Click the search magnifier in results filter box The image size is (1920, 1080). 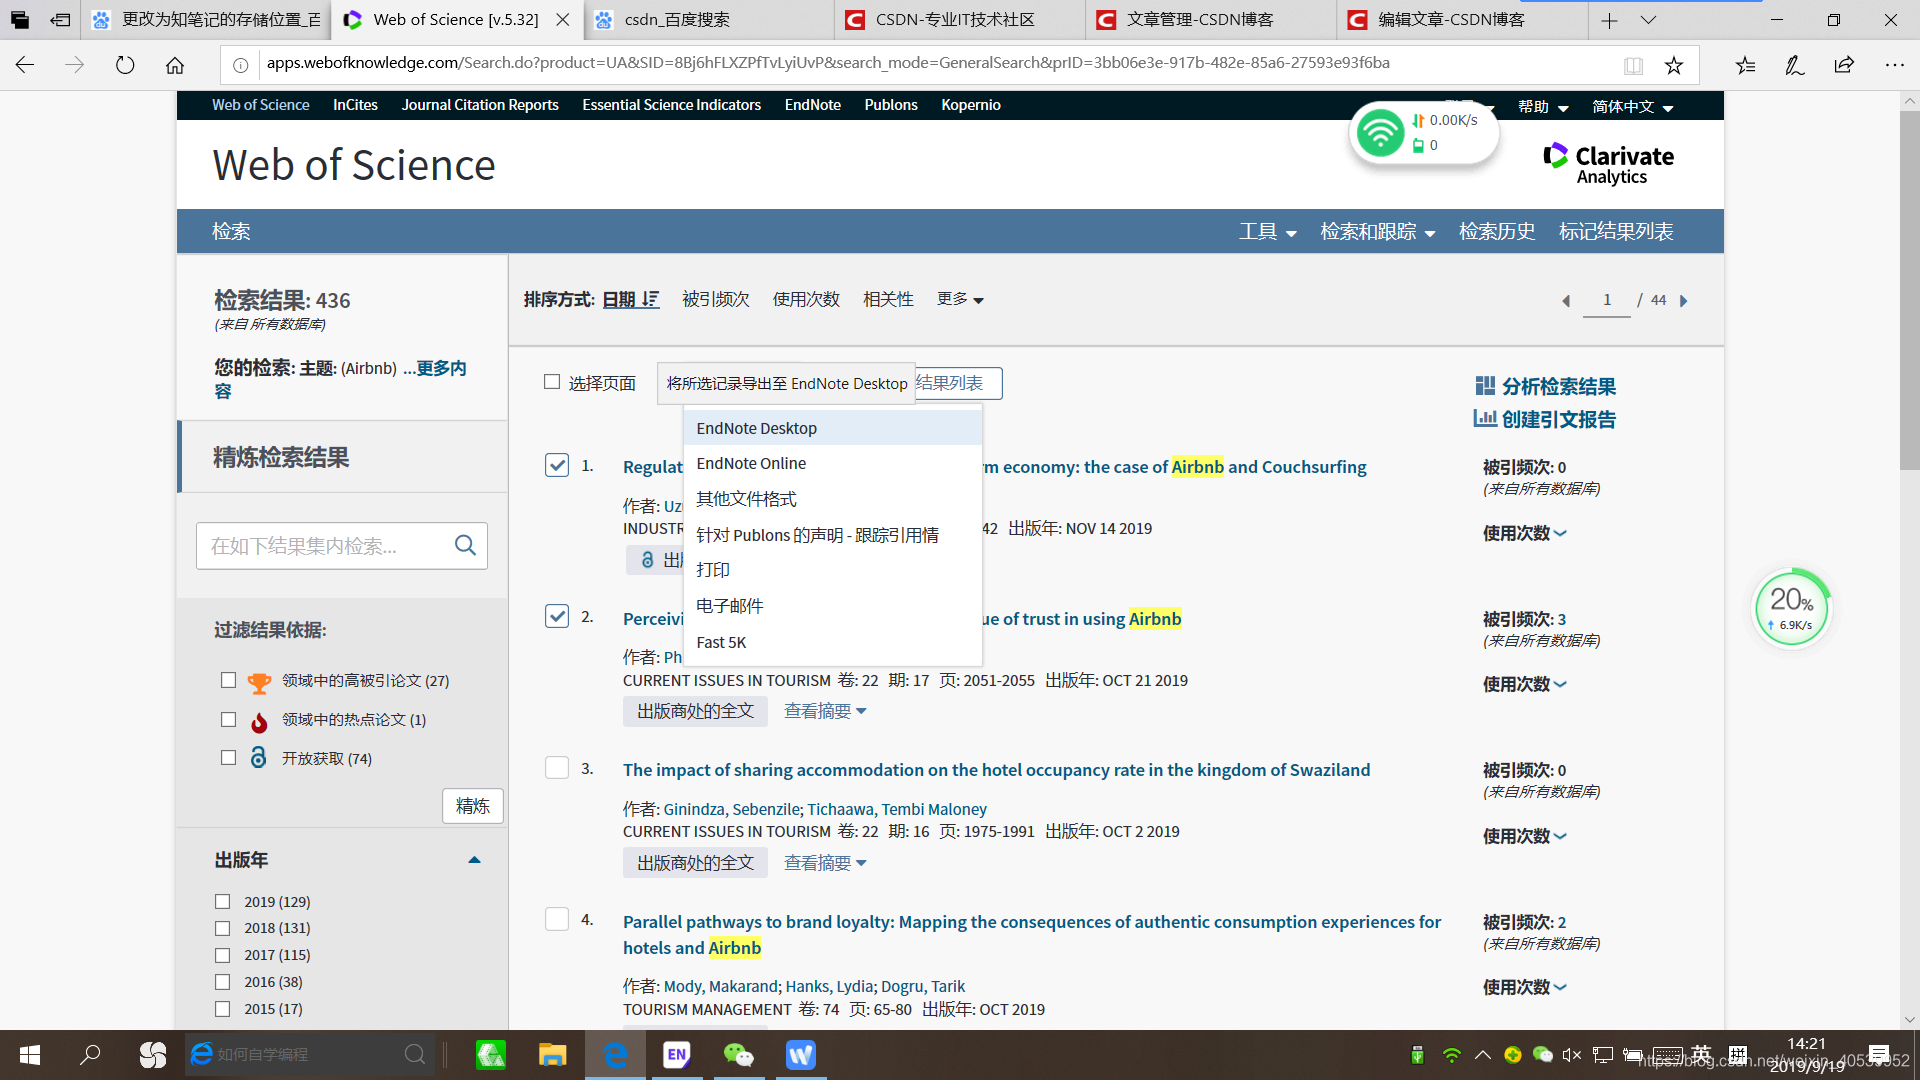click(x=465, y=545)
